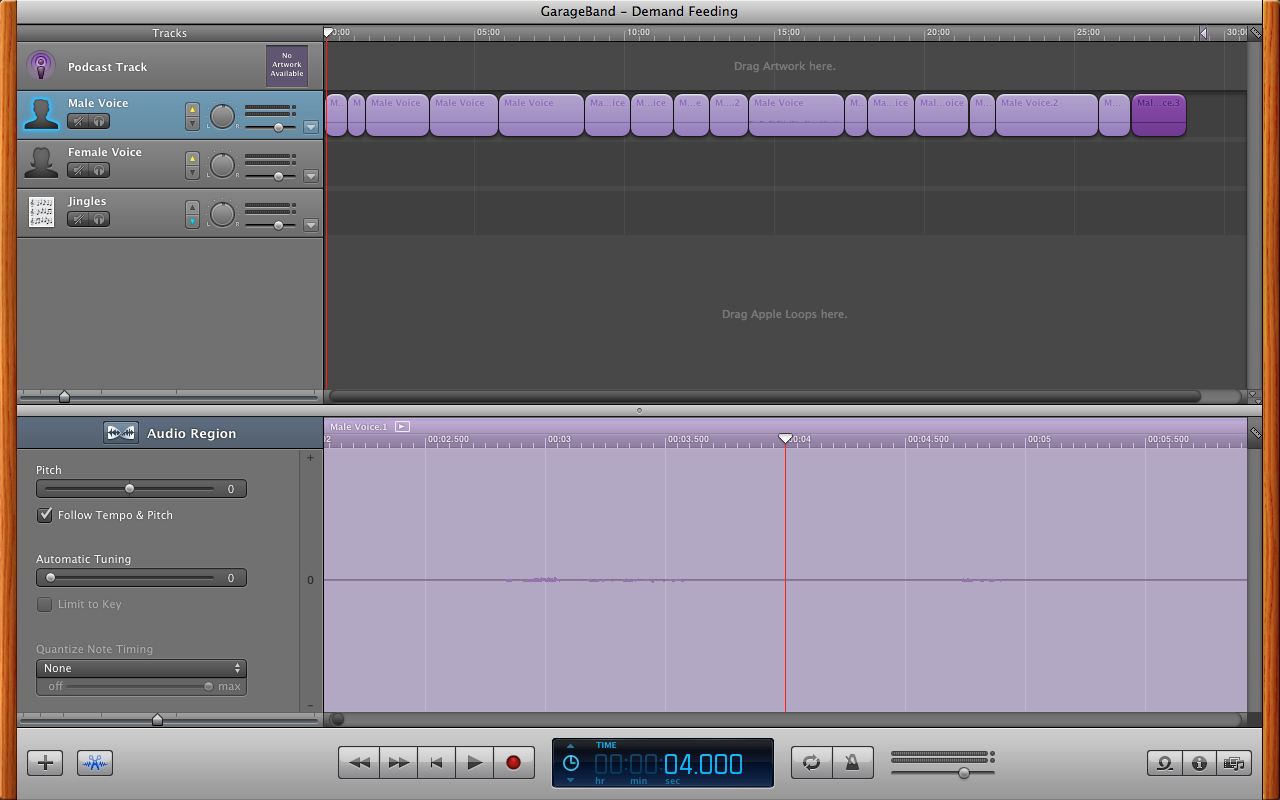
Task: Select the last Male Voice region clip
Action: [1158, 115]
